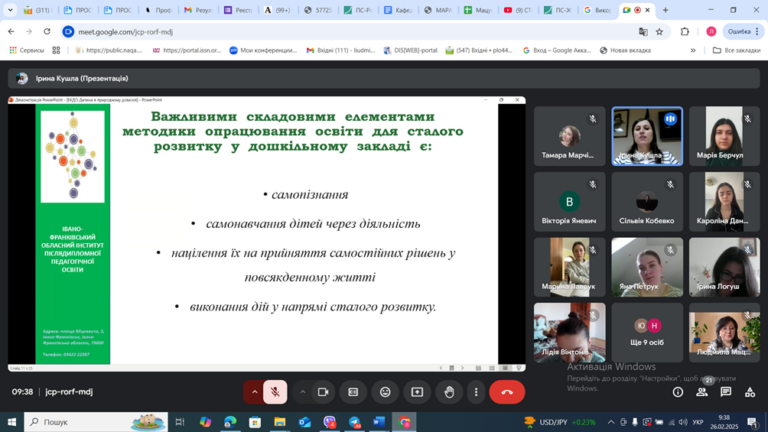Viewport: 768px width, 432px height.
Task: Open the activities icon
Action: pyautogui.click(x=750, y=392)
